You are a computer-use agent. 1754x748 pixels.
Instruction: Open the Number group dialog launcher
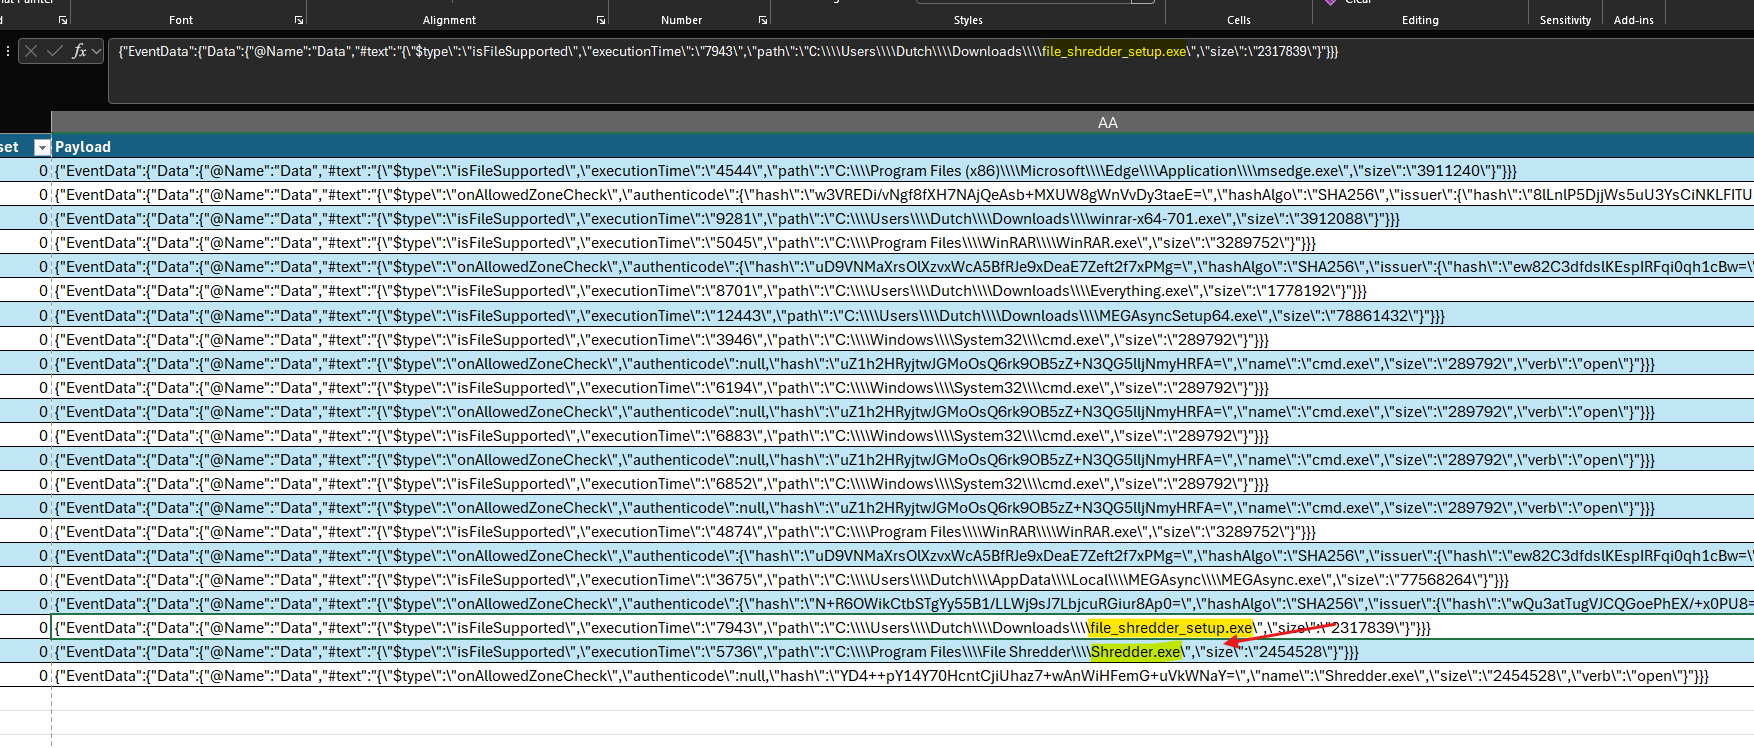coord(763,20)
